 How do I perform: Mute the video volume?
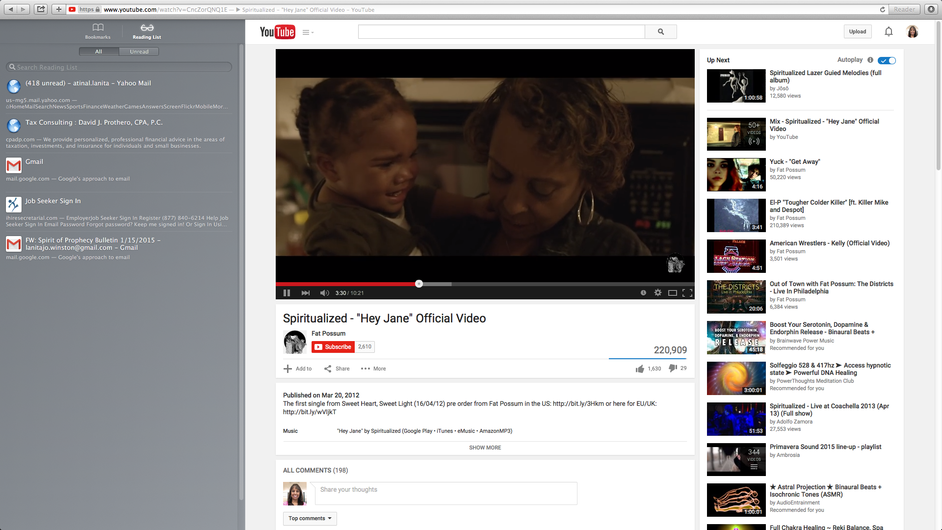(324, 293)
